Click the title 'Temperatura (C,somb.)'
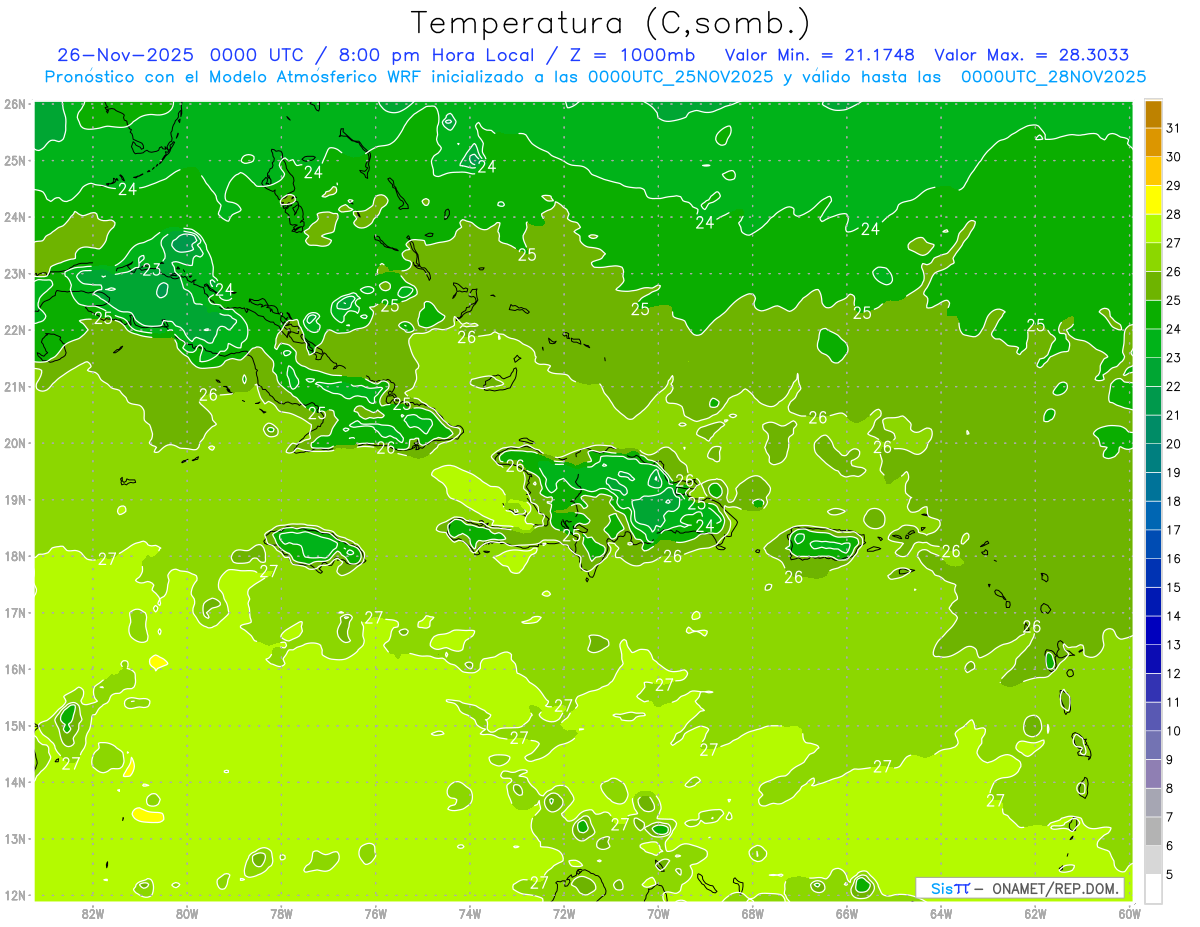The height and width of the screenshot is (927, 1200). point(610,23)
